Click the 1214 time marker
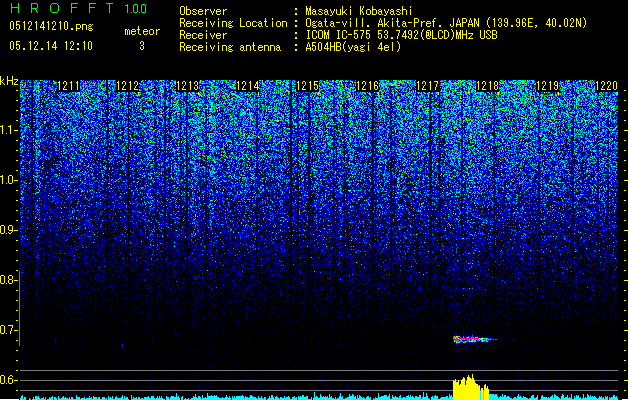The width and height of the screenshot is (629, 400). pyautogui.click(x=248, y=86)
